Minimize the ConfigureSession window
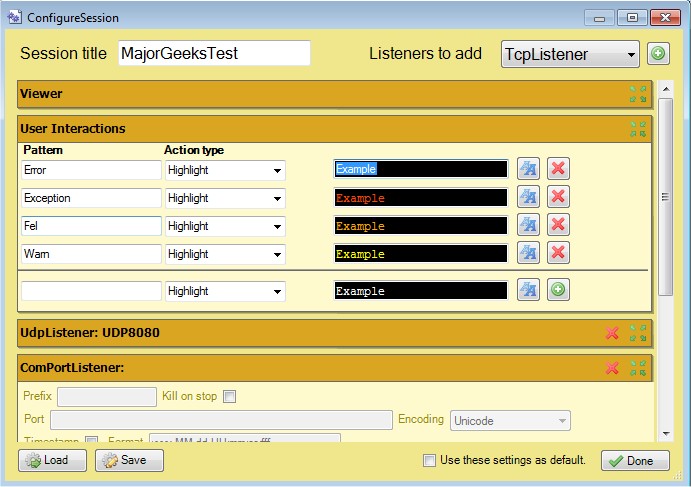The height and width of the screenshot is (487, 691). point(599,18)
